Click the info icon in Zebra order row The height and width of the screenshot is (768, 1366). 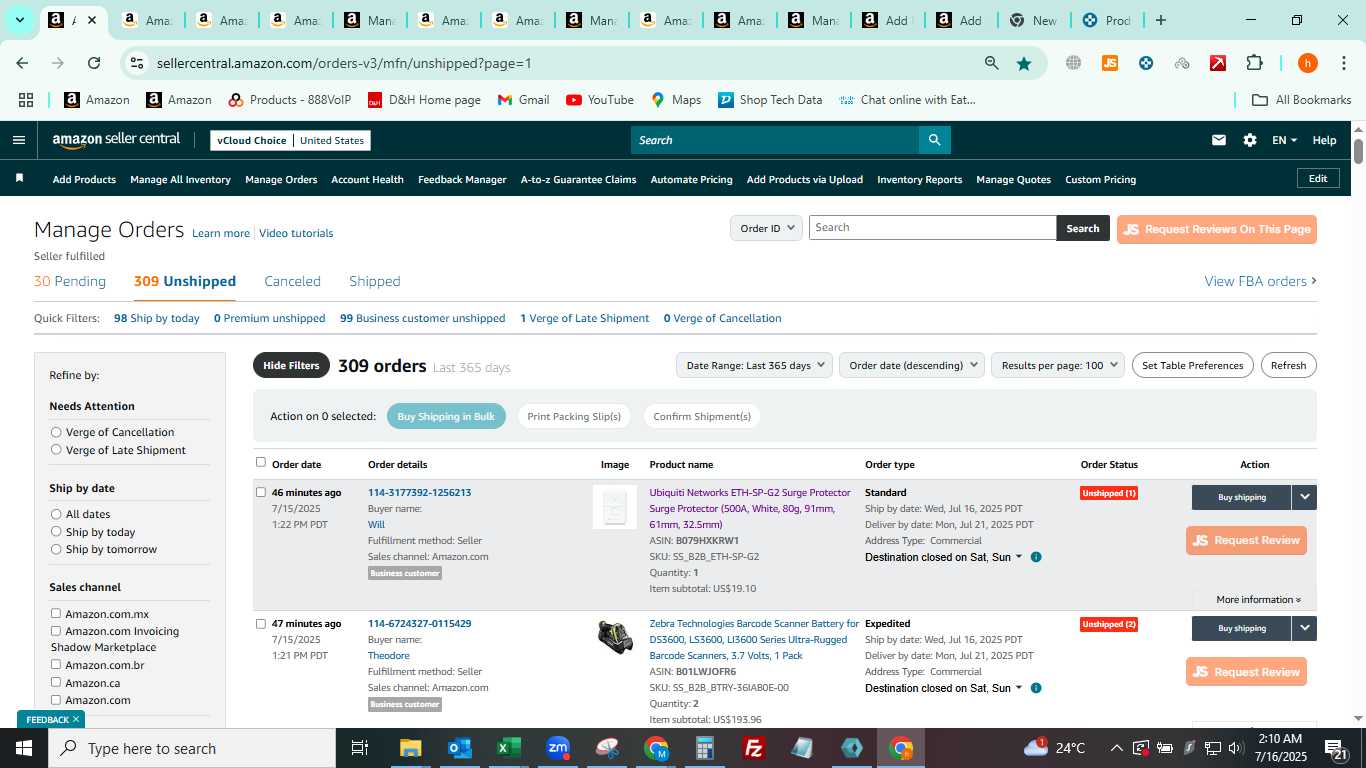(1036, 688)
